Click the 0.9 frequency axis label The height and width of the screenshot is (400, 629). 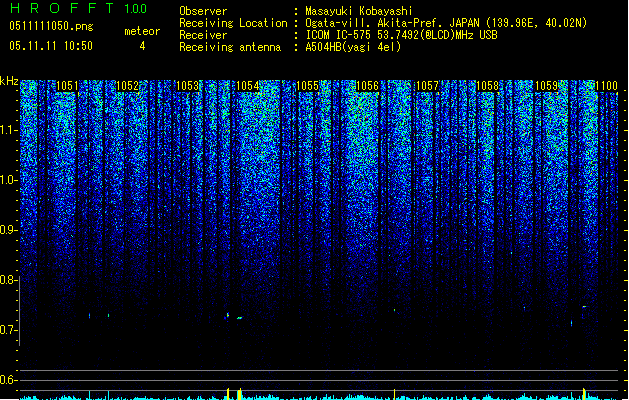pos(8,230)
